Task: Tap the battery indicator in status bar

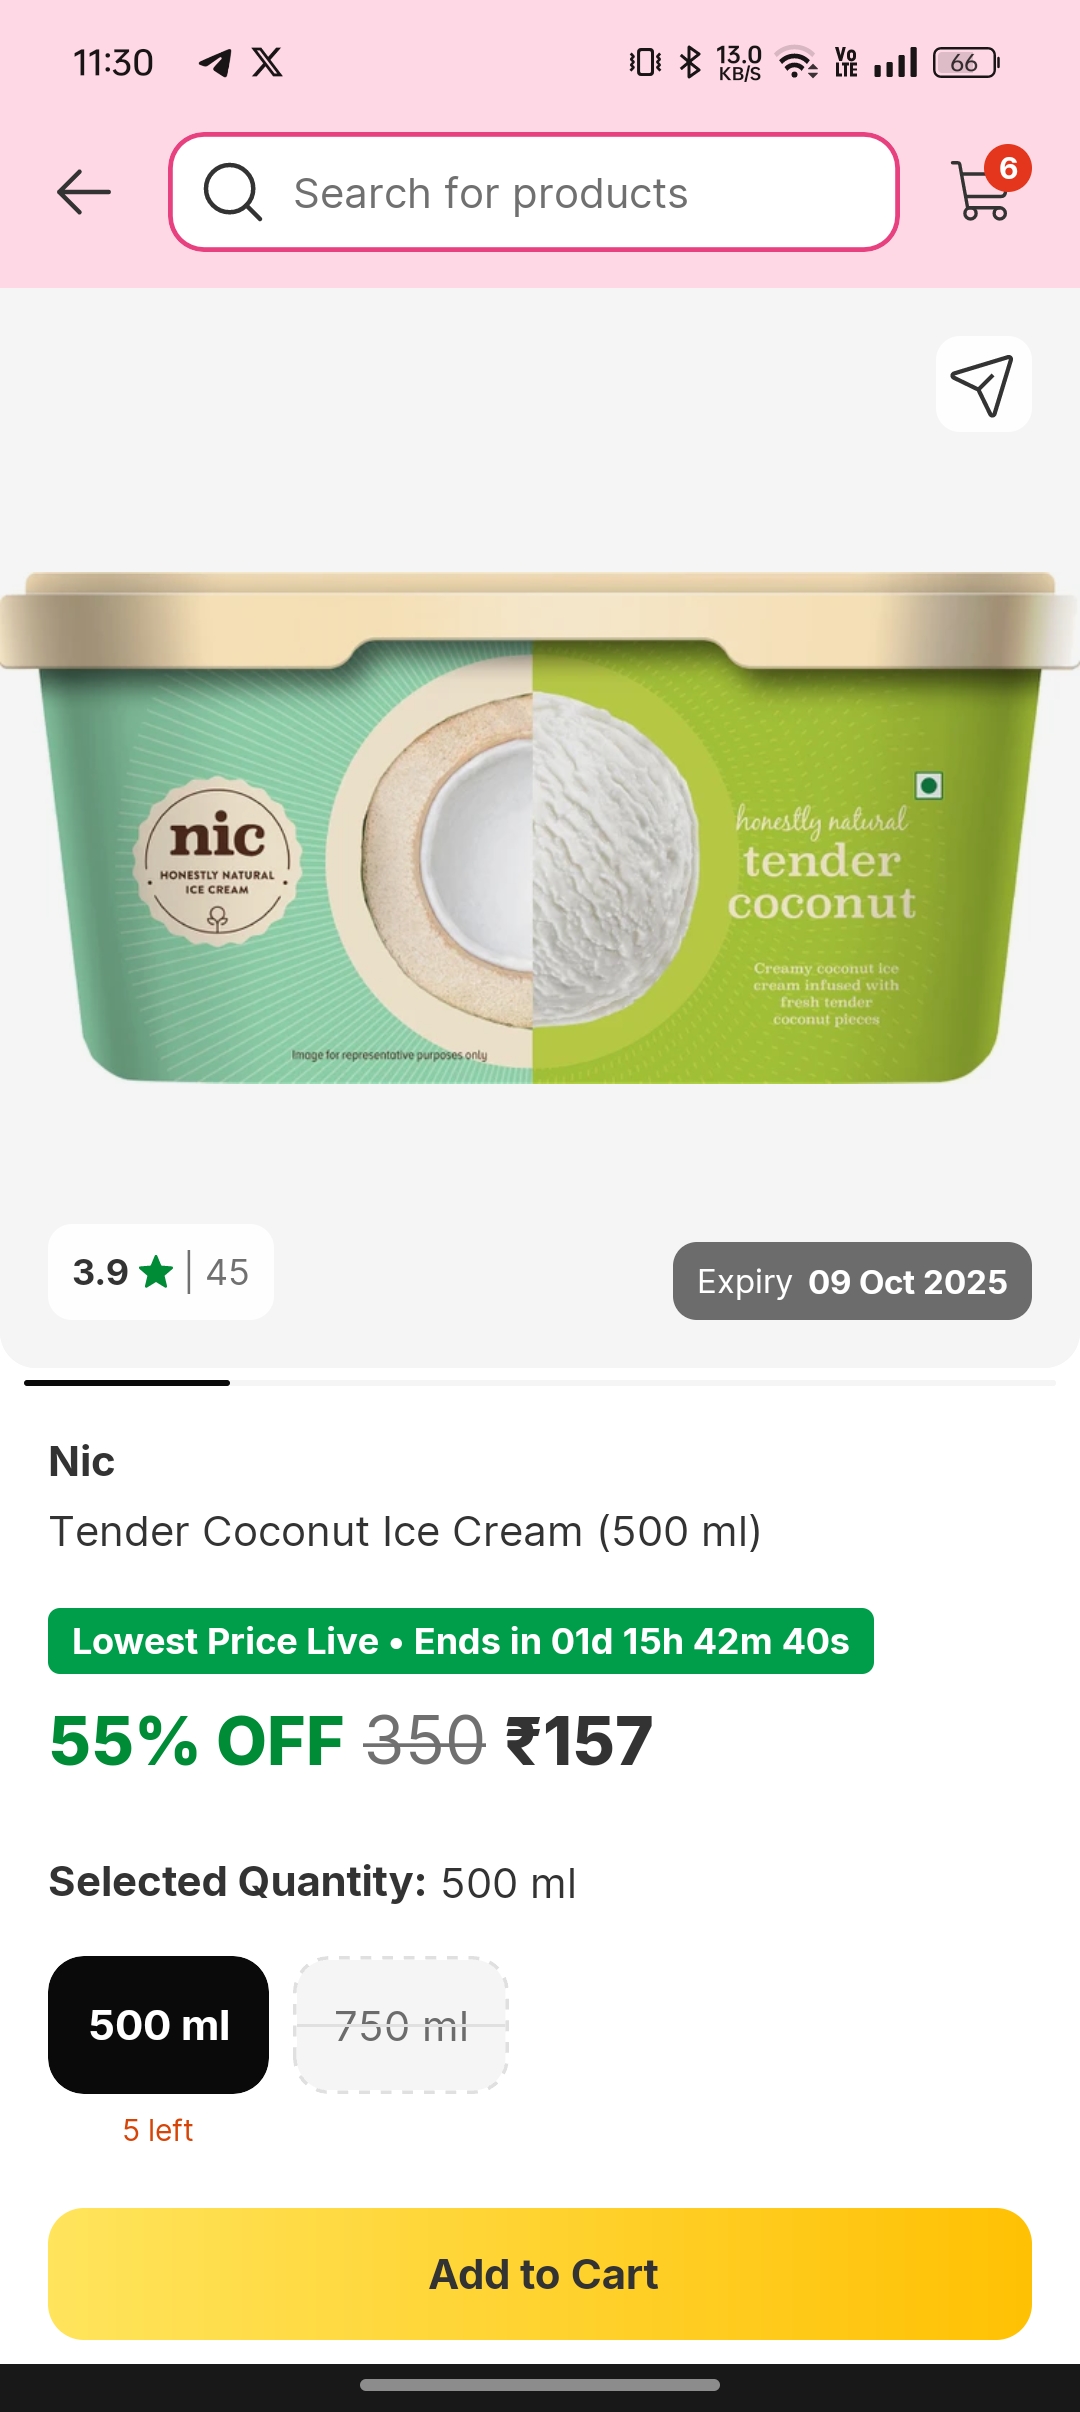Action: (x=966, y=63)
